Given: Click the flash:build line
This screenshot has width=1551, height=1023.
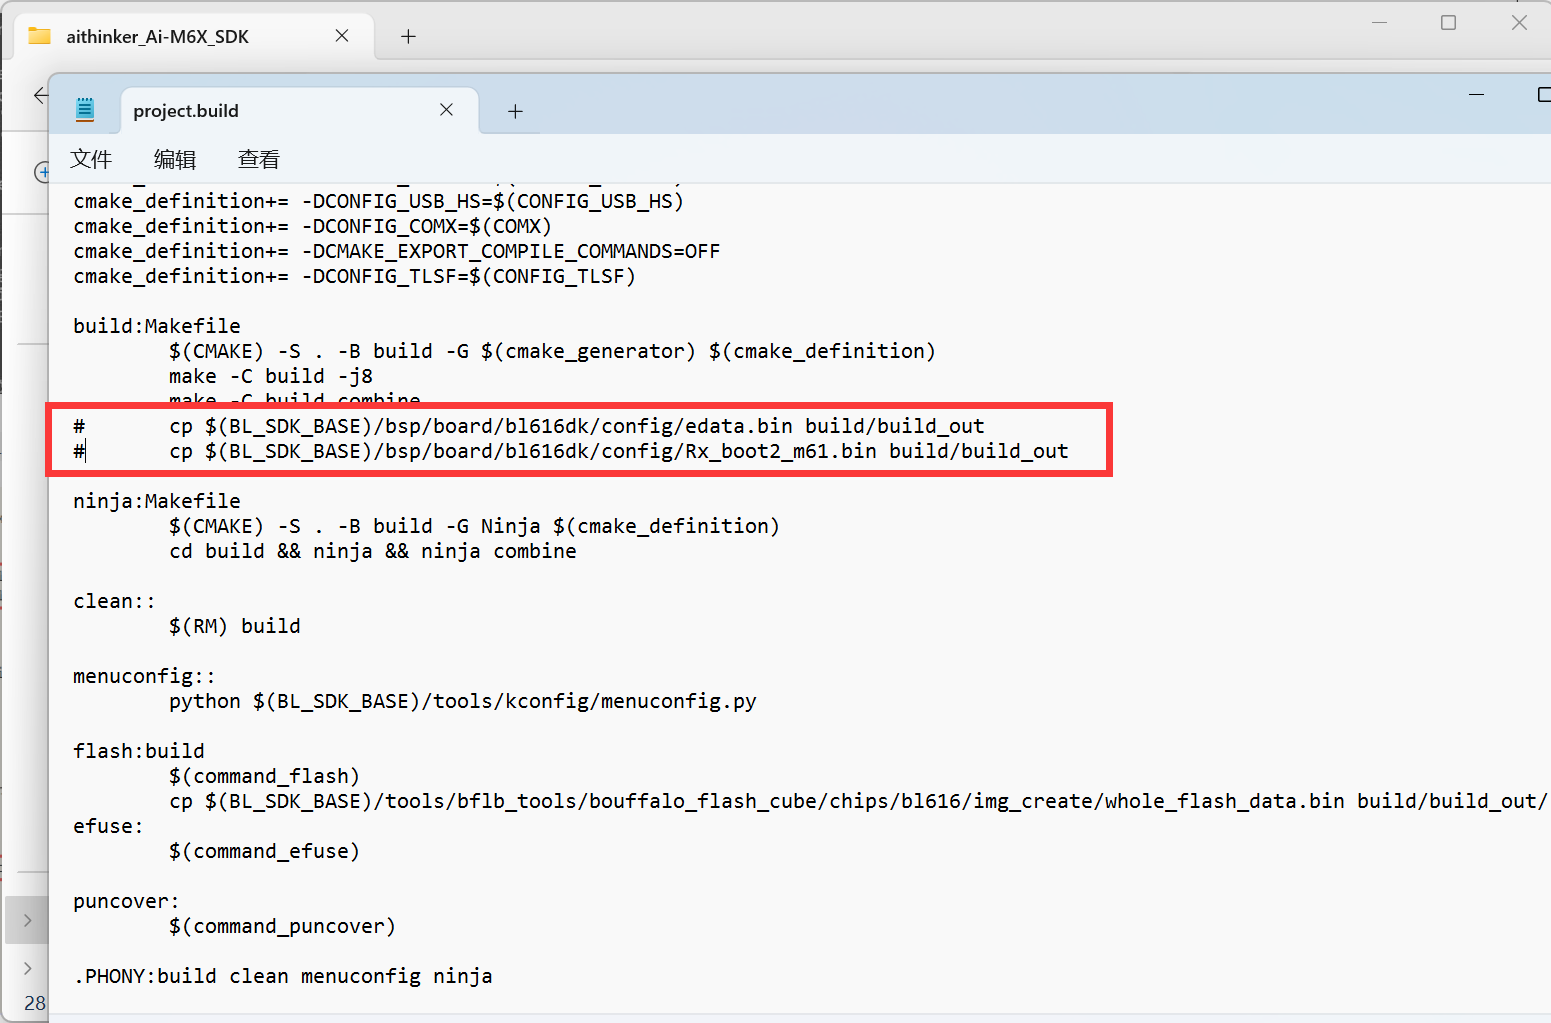Looking at the screenshot, I should tap(139, 751).
